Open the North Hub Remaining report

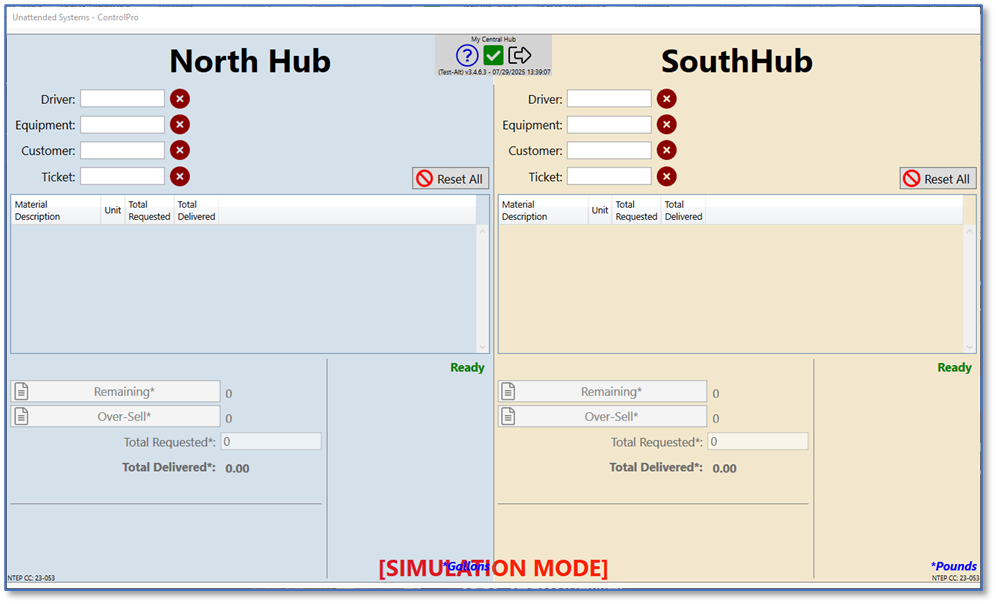[x=115, y=392]
